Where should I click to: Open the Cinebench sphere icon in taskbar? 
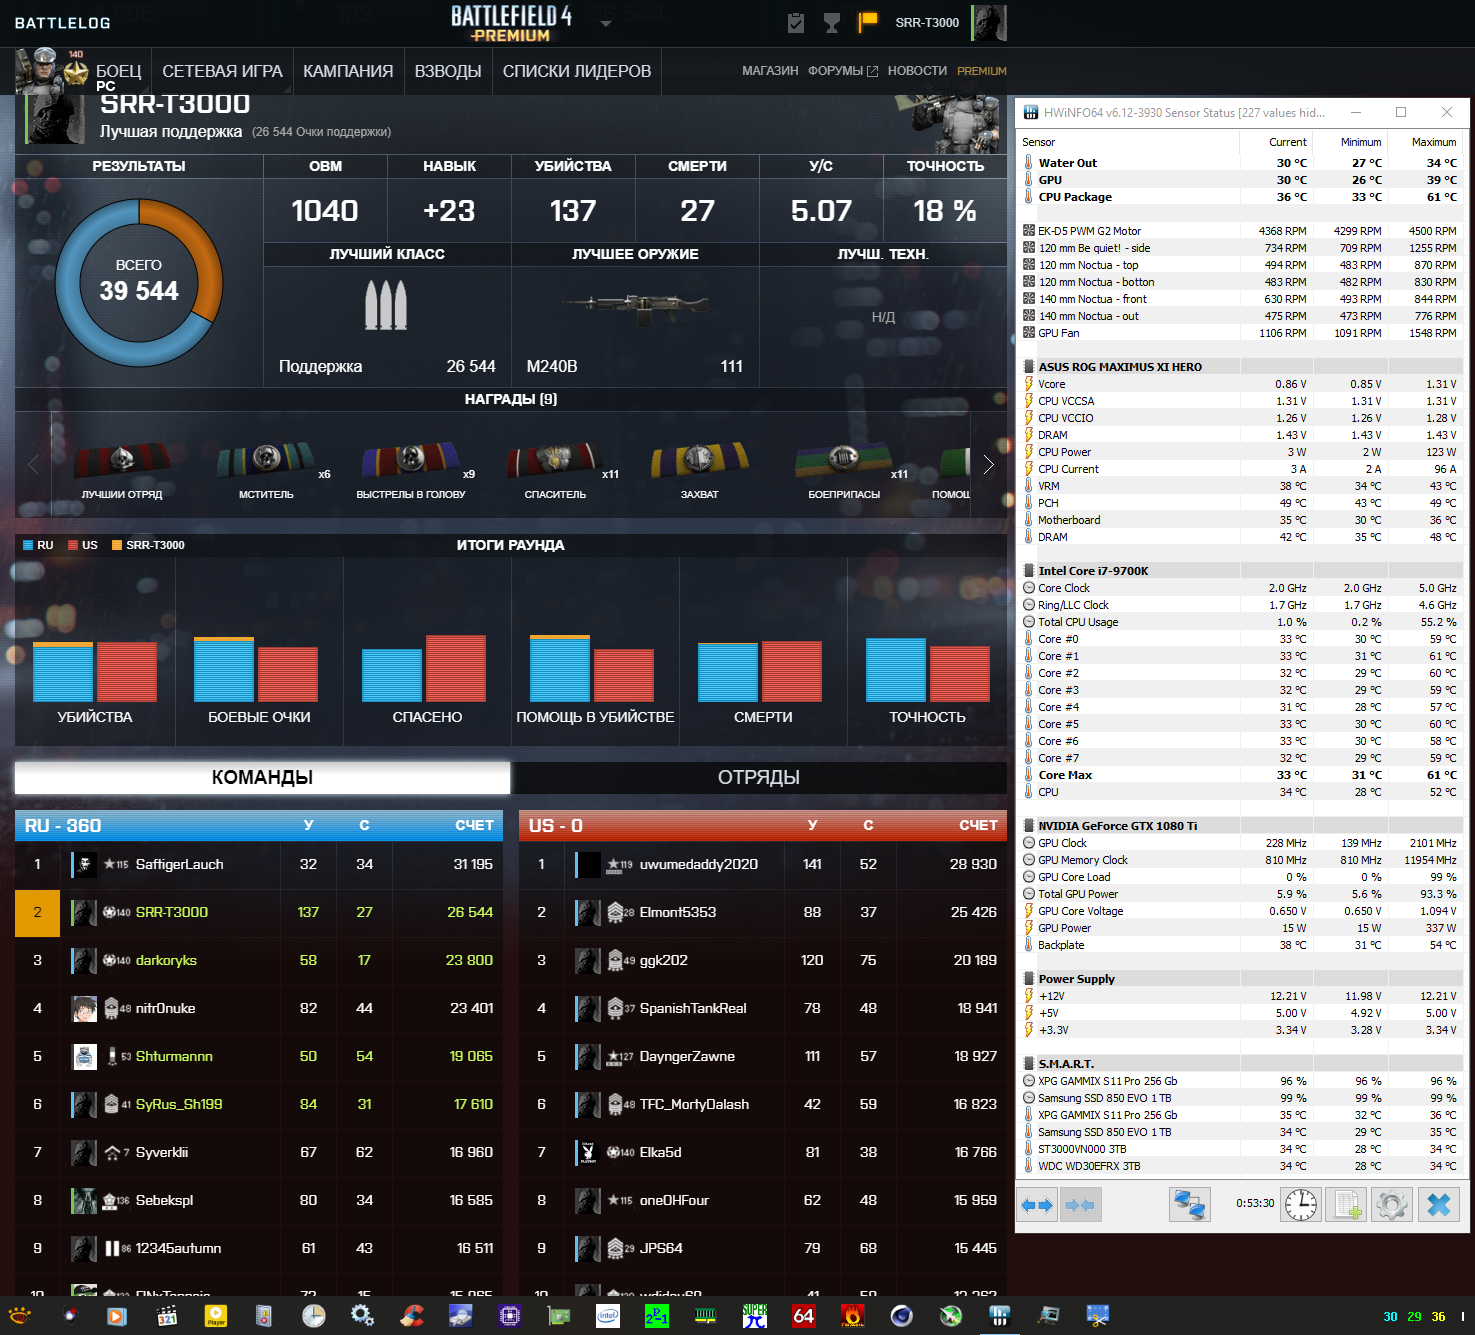coord(902,1315)
